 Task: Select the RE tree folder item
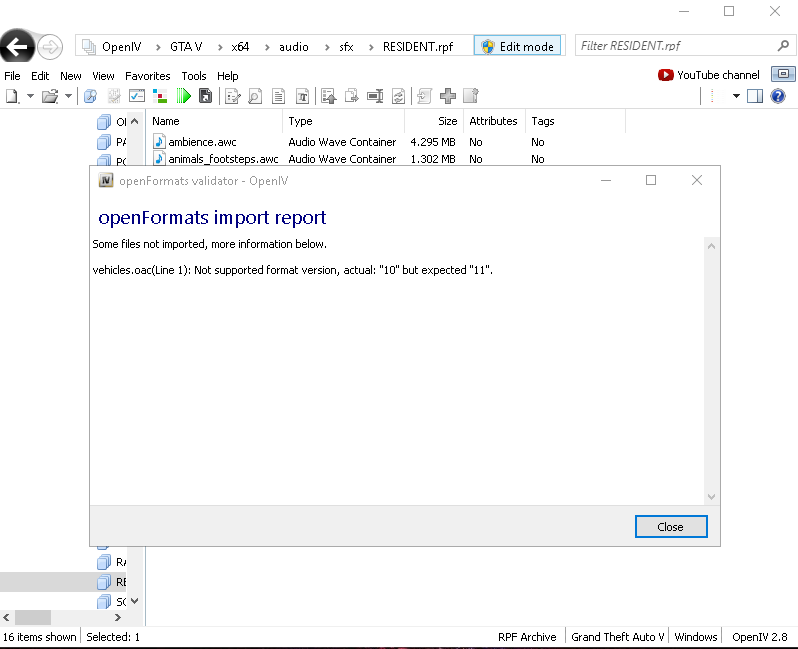pyautogui.click(x=111, y=582)
